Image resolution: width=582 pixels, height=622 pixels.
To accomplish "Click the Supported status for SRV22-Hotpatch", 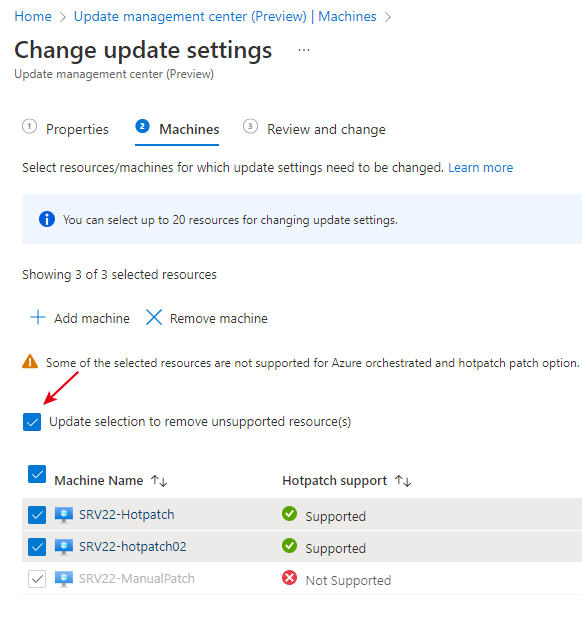I will (336, 516).
